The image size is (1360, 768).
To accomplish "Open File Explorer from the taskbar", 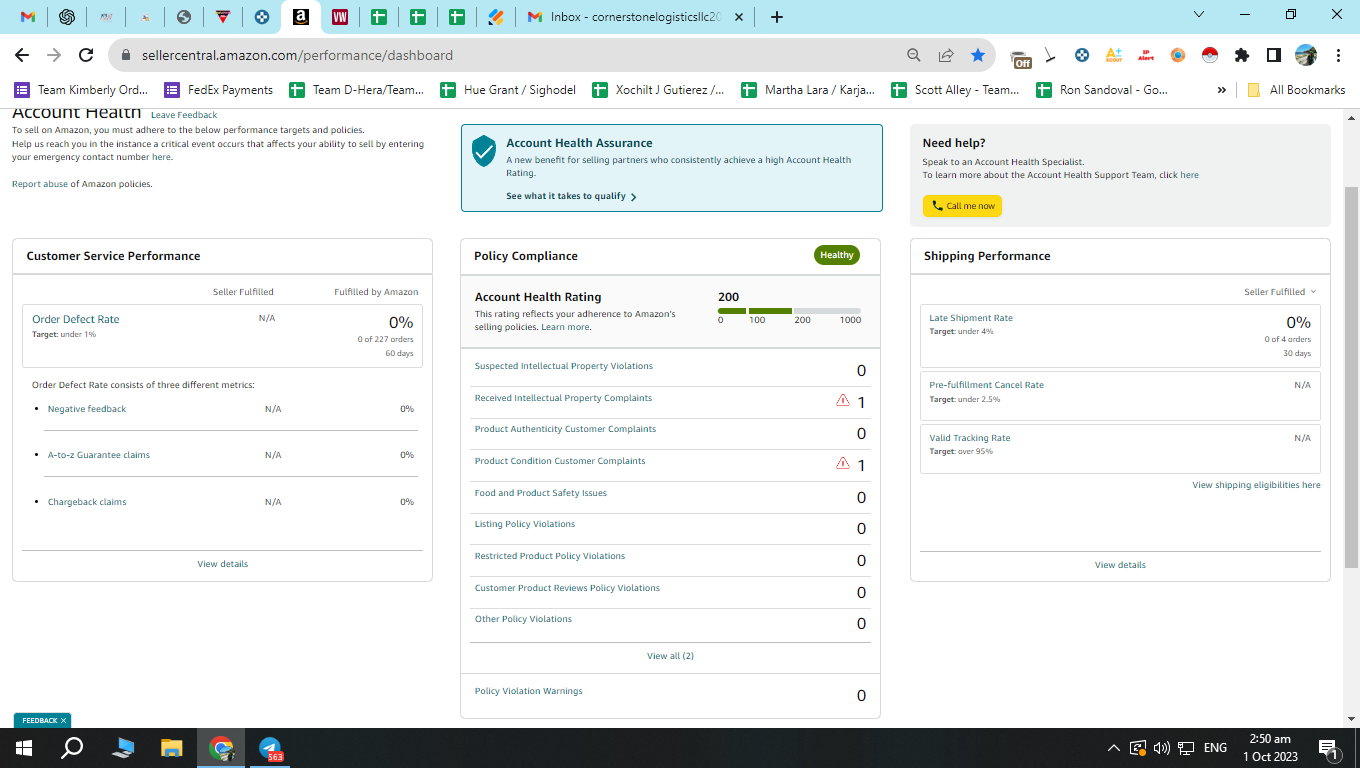I will point(172,748).
